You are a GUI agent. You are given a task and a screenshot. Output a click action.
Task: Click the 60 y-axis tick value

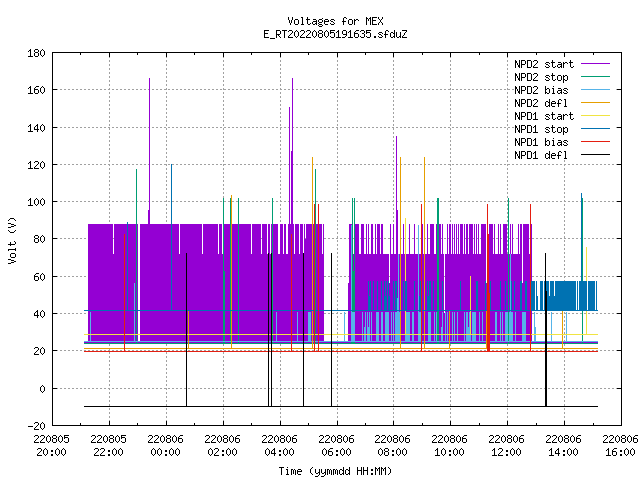point(39,277)
